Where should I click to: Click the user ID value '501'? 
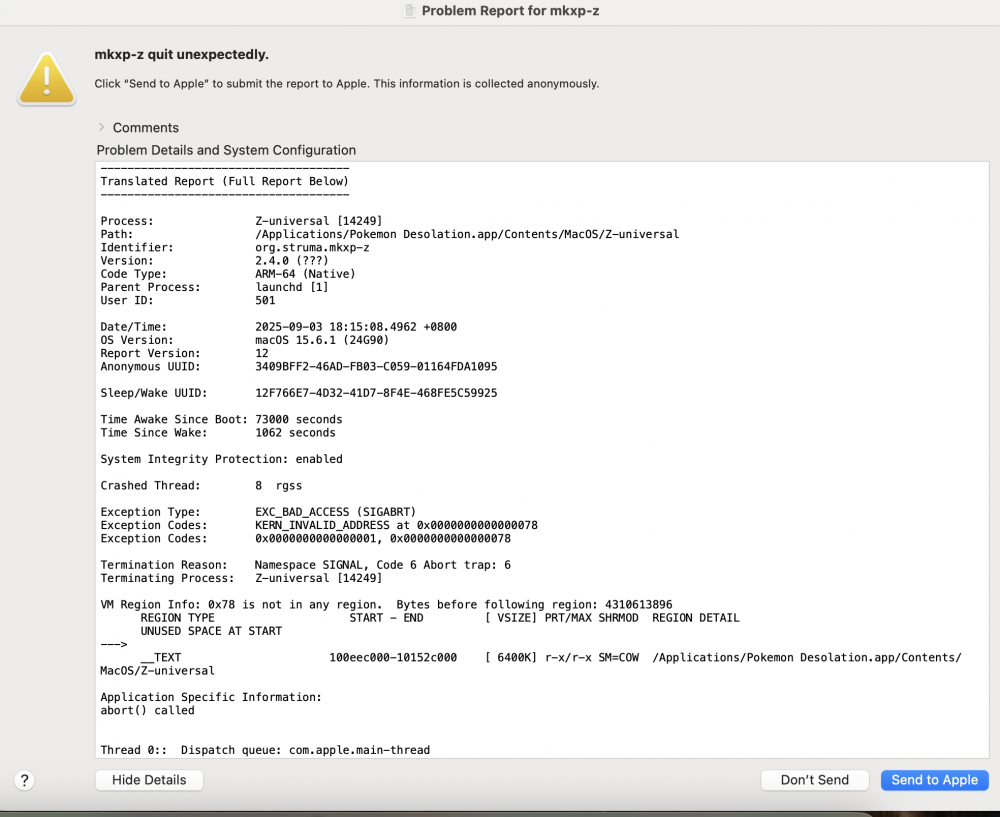point(265,300)
